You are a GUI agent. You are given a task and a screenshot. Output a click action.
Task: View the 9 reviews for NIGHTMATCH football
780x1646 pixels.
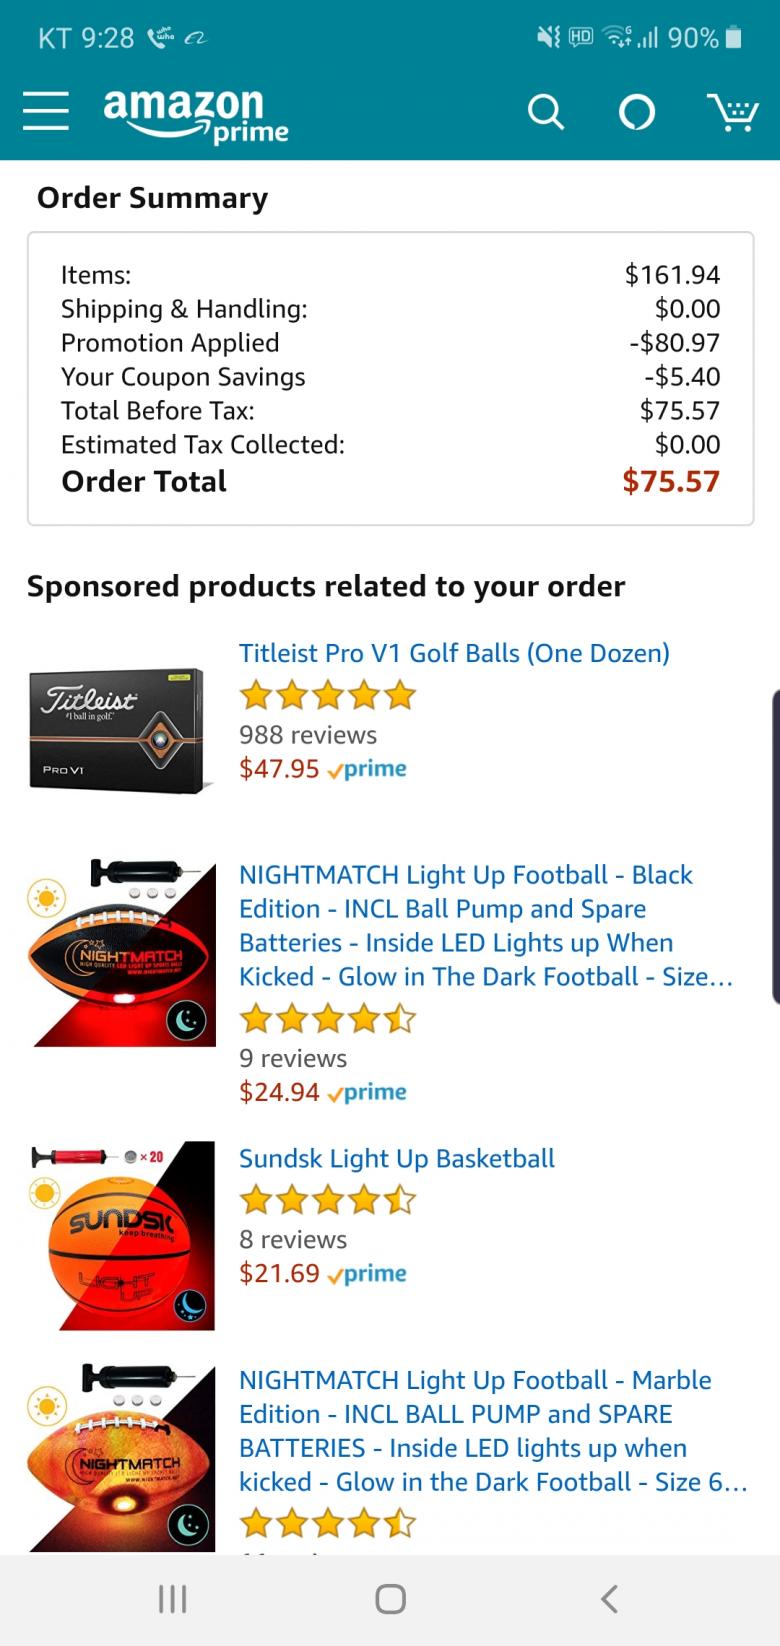(293, 1058)
